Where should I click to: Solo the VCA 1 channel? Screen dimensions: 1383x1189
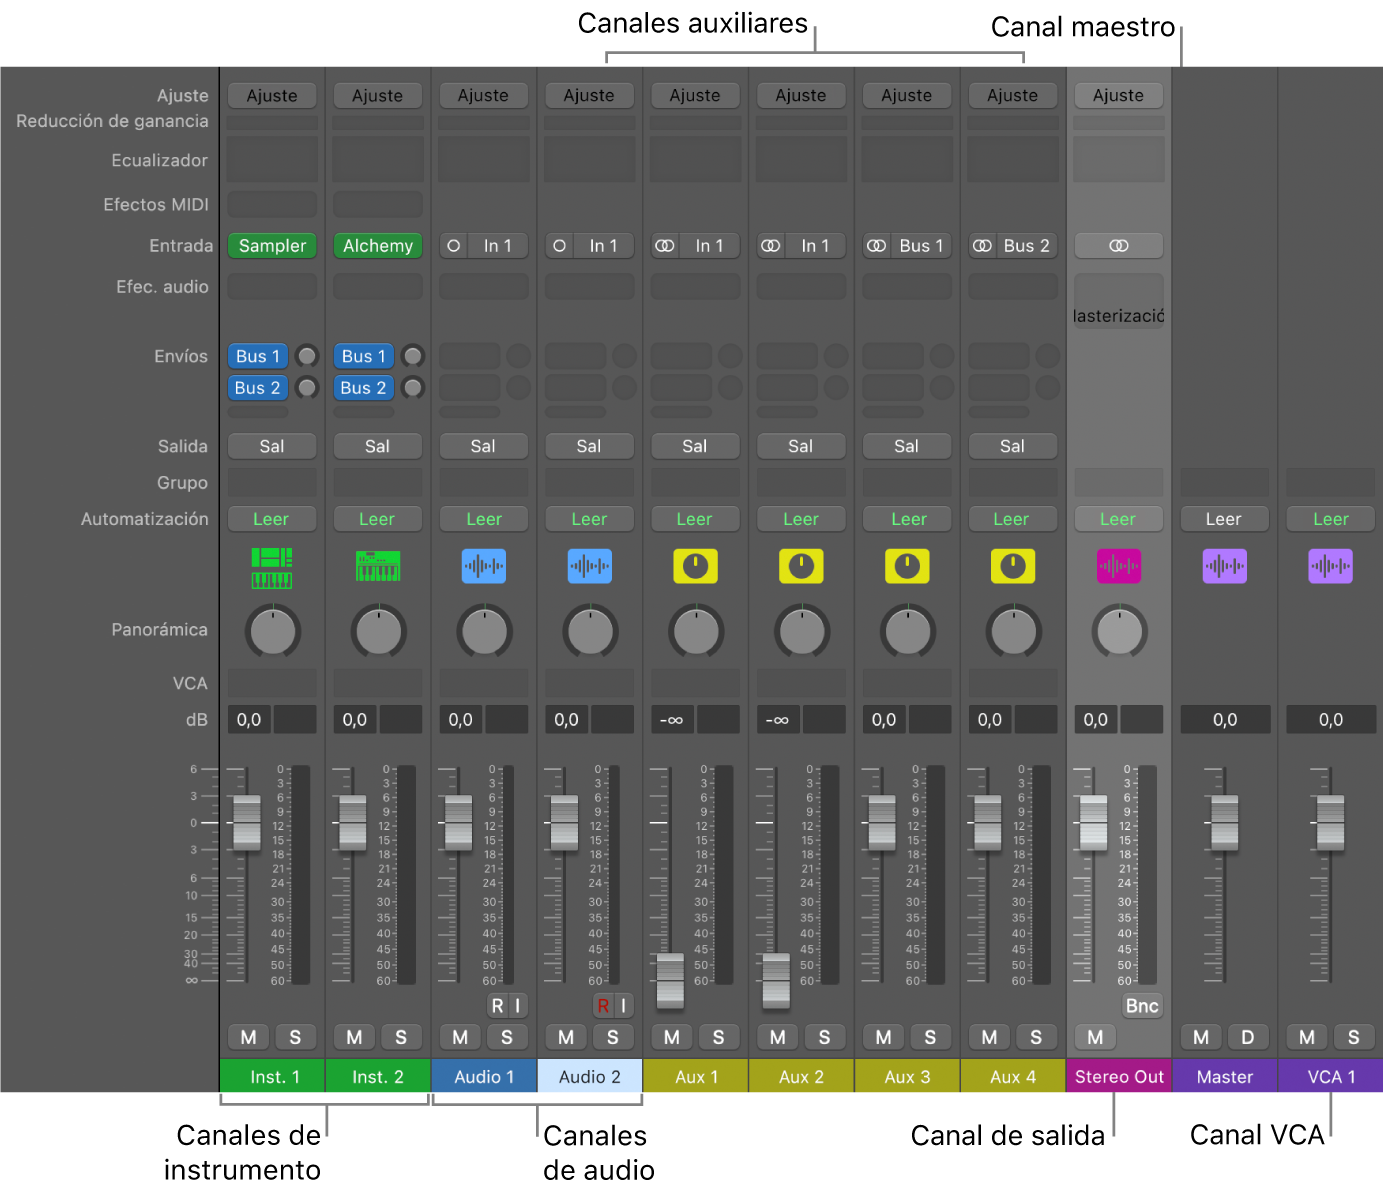[x=1354, y=1037]
